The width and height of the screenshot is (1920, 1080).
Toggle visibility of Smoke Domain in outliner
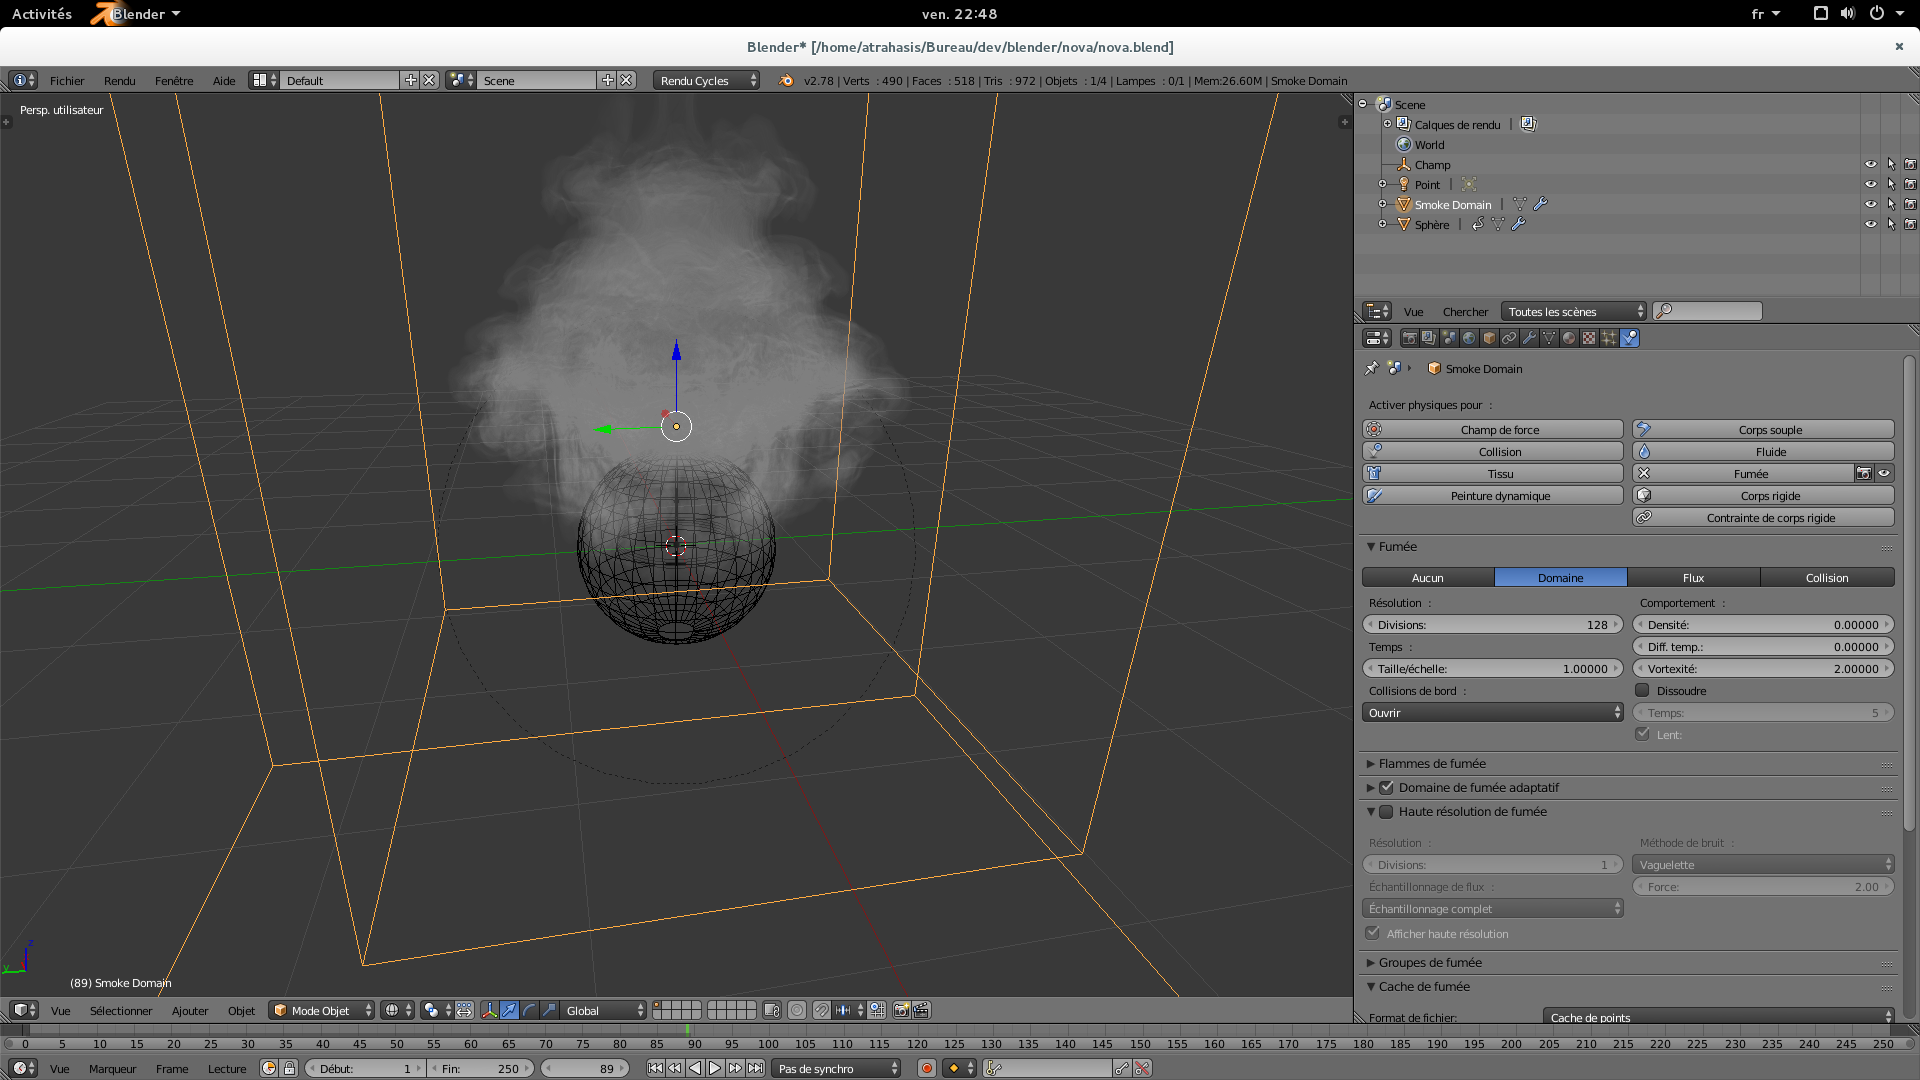[x=1870, y=204]
